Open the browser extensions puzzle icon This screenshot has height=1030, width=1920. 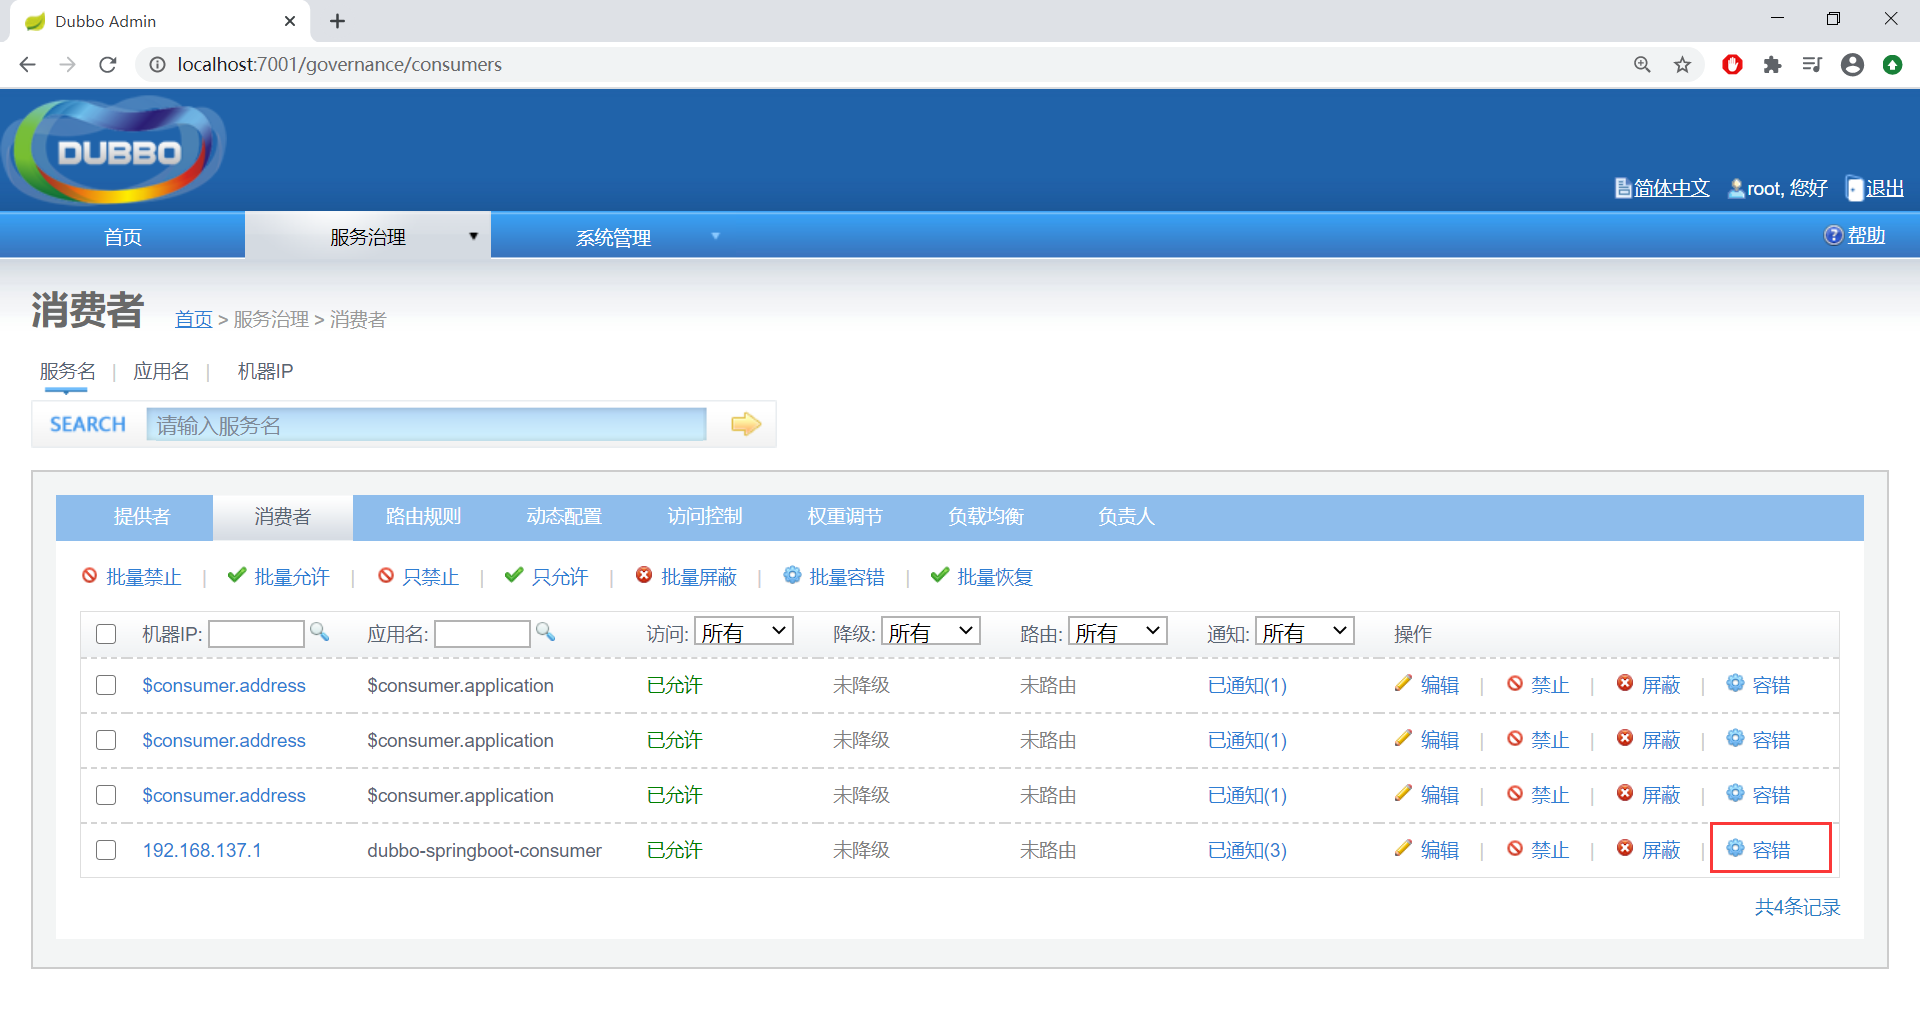[1772, 65]
